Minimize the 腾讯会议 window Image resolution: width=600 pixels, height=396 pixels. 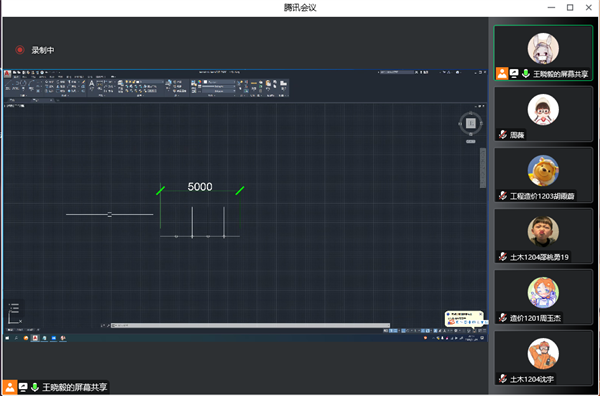pos(551,7)
